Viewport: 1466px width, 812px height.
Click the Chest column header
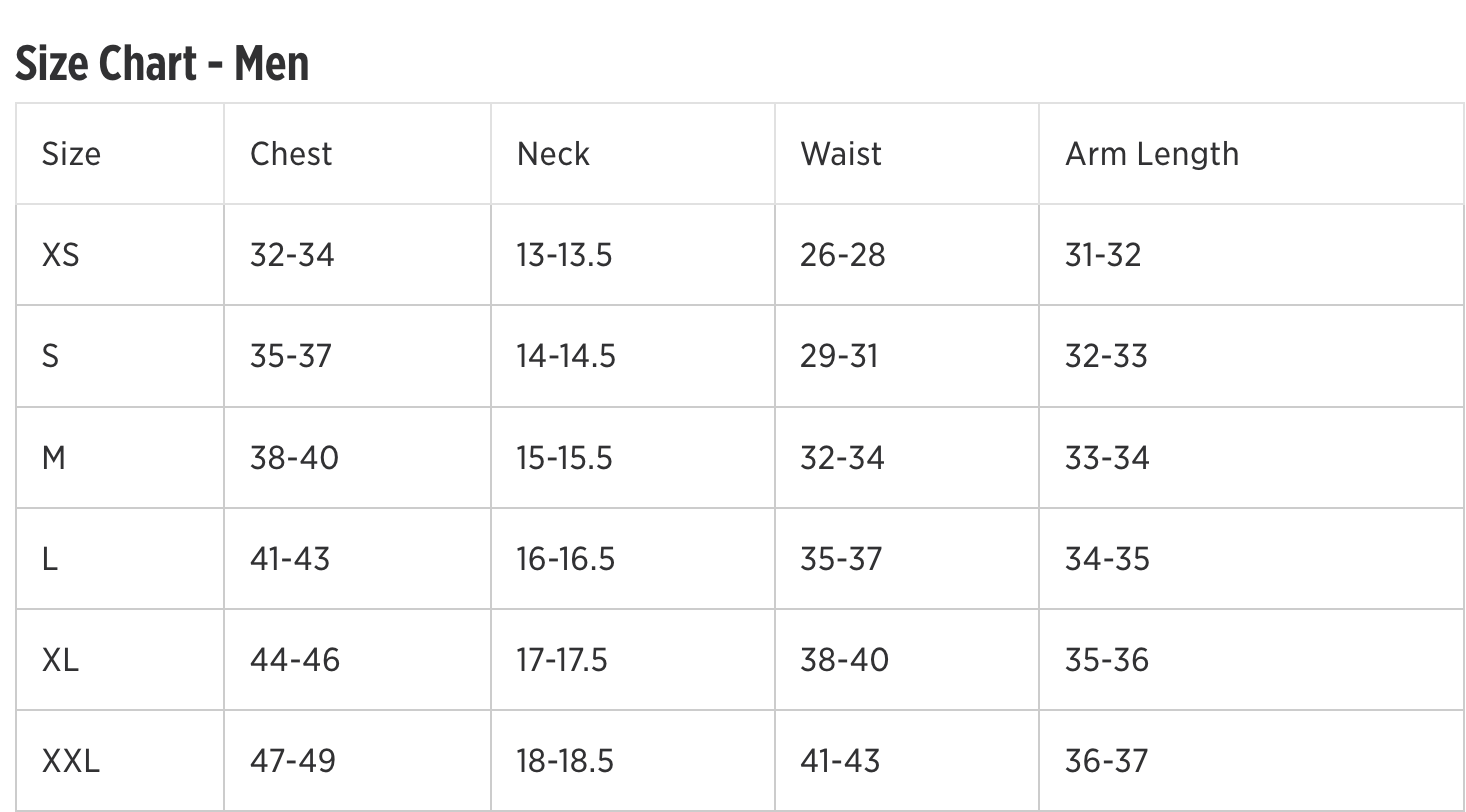291,154
